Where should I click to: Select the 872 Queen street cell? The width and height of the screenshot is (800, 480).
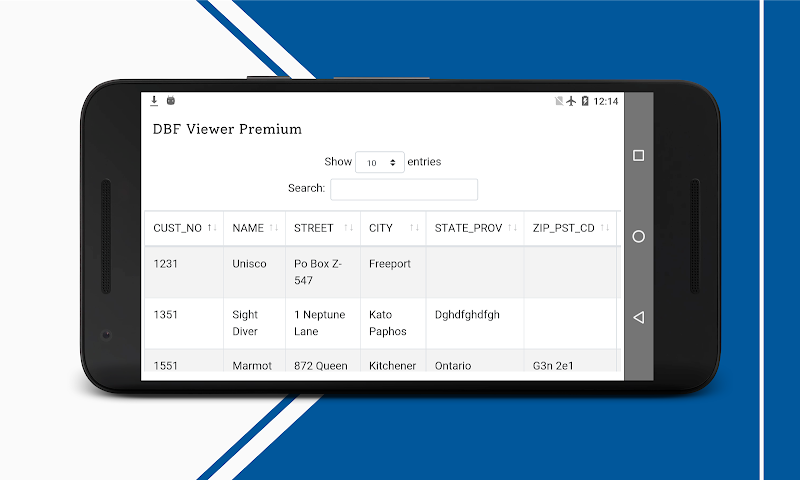pyautogui.click(x=323, y=361)
